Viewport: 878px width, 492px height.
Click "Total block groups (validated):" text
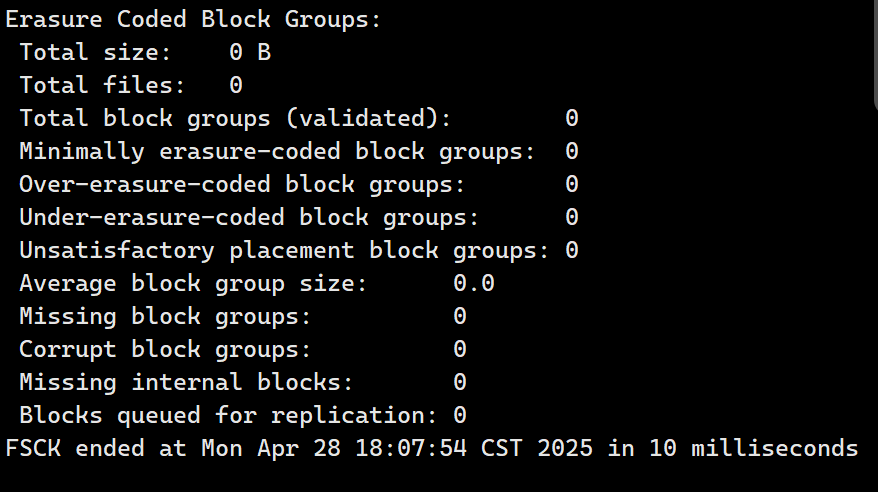click(x=235, y=118)
